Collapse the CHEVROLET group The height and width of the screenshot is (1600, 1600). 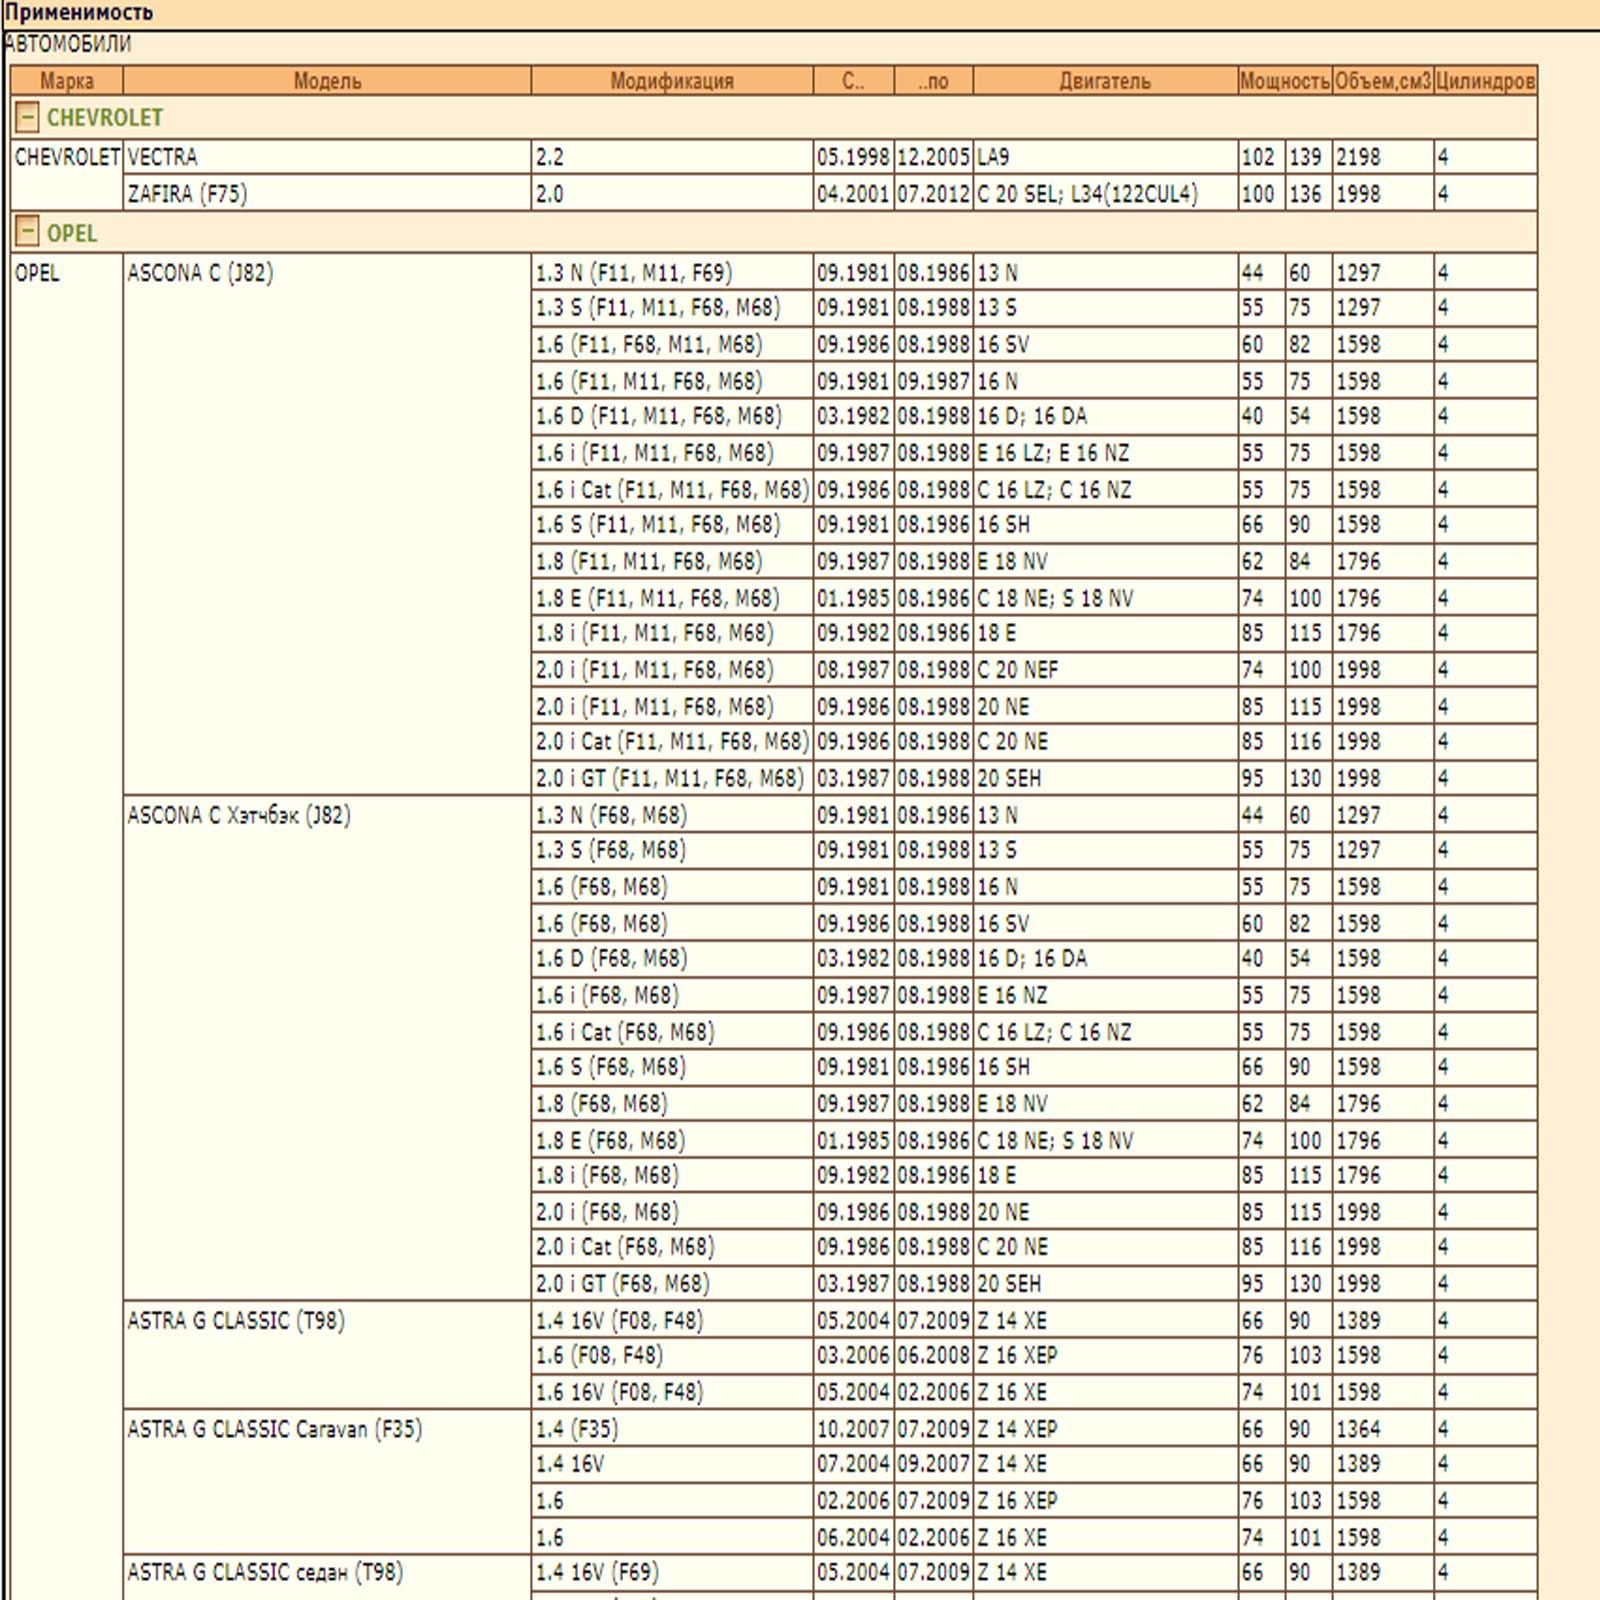point(28,118)
